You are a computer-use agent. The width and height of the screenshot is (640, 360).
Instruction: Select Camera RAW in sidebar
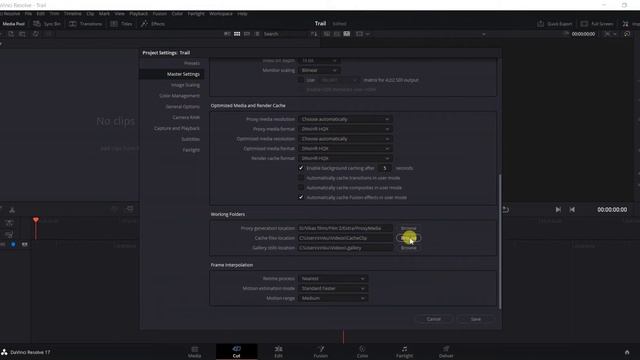(x=186, y=117)
